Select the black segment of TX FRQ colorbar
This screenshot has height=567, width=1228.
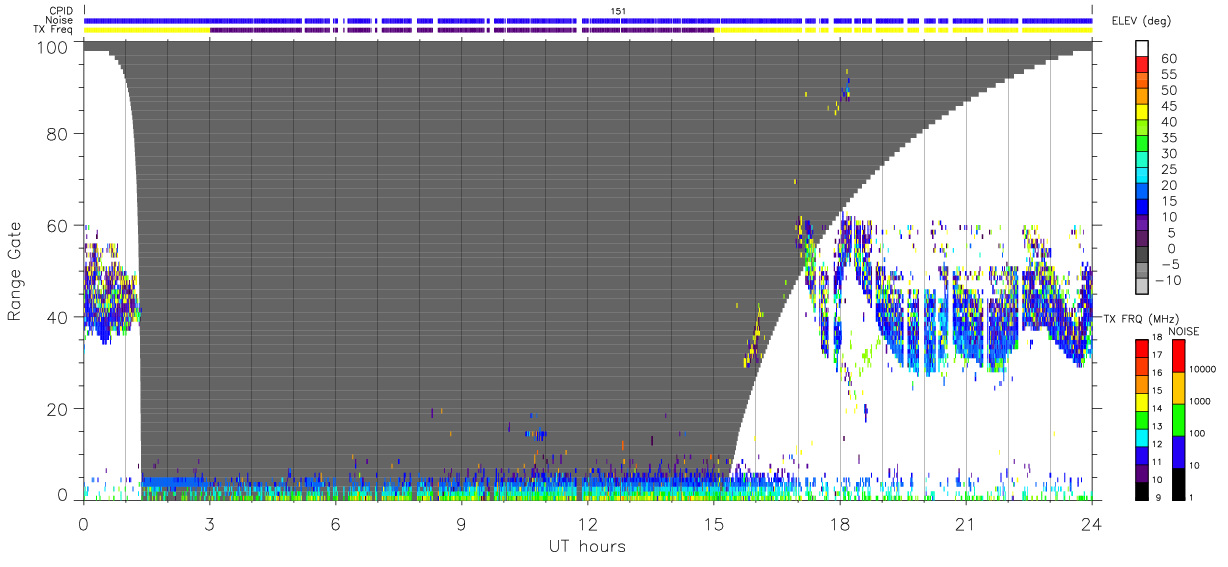[x=1141, y=491]
